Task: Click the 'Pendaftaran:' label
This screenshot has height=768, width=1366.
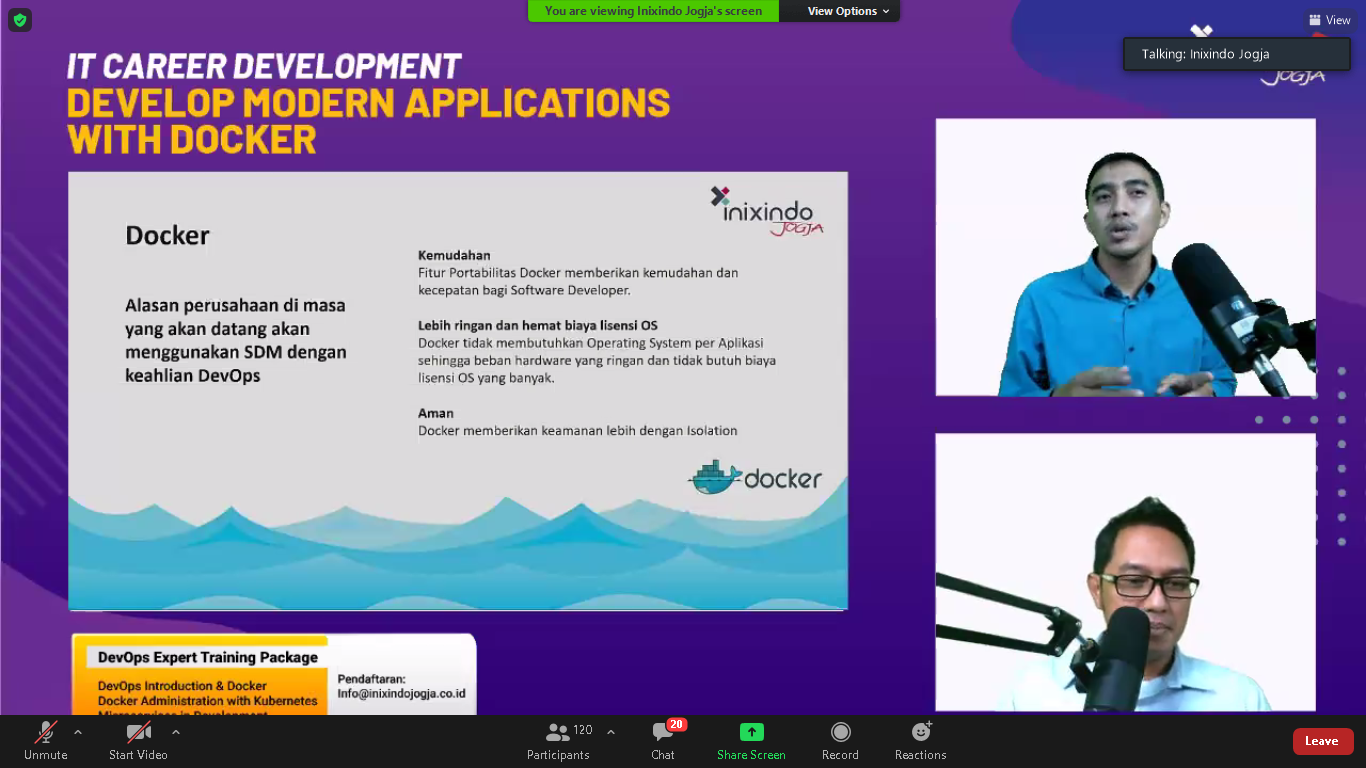Action: (371, 679)
